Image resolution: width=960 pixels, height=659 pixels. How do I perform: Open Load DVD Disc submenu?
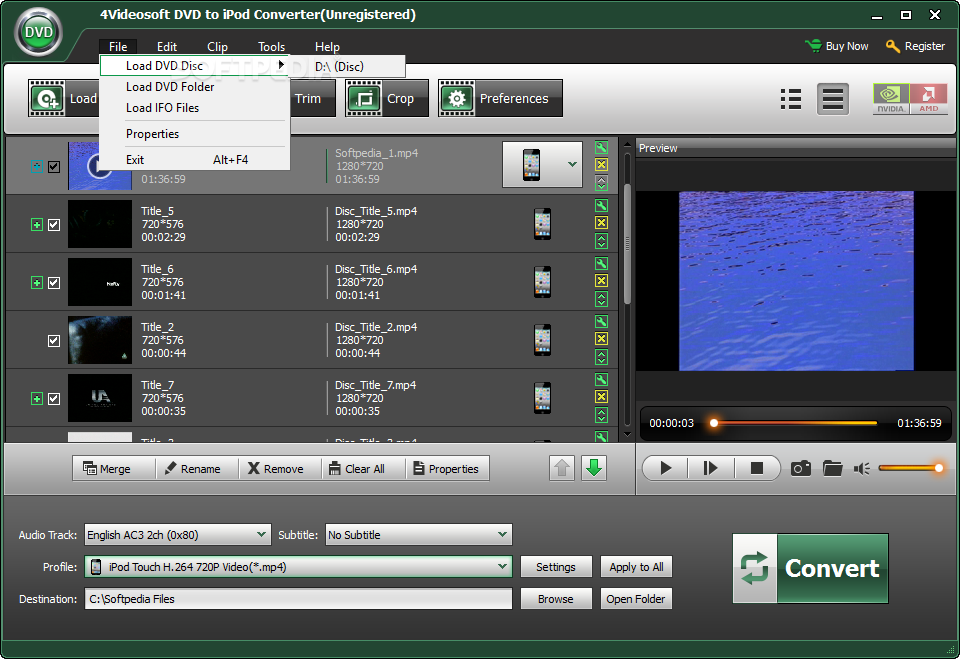[195, 66]
